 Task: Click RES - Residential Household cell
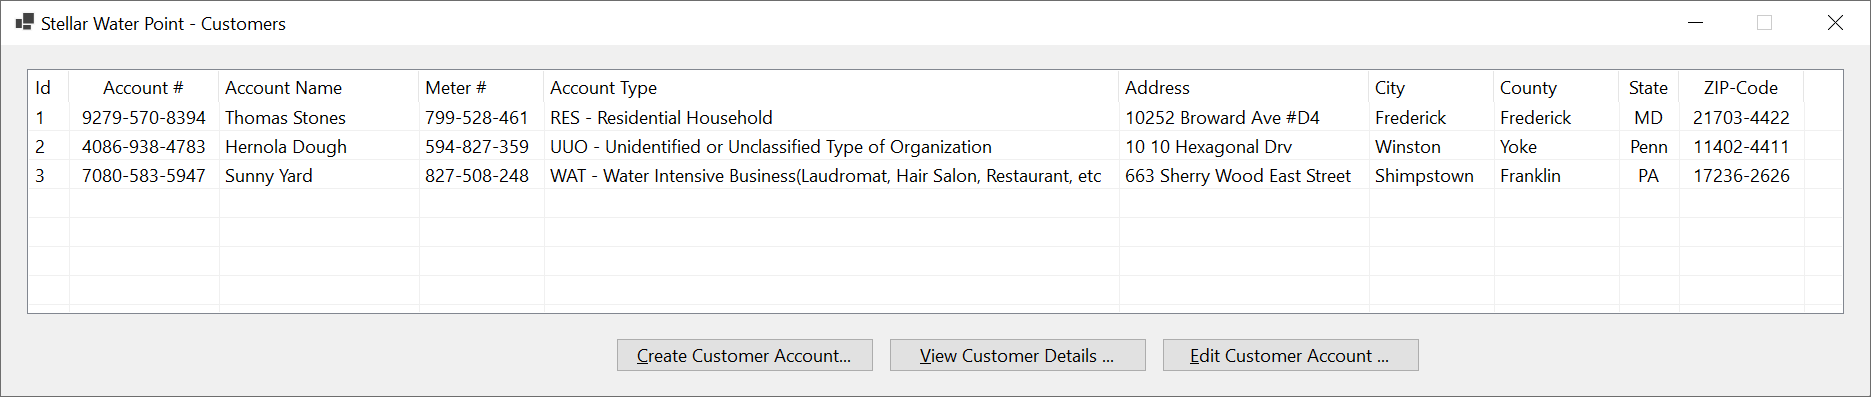click(661, 117)
